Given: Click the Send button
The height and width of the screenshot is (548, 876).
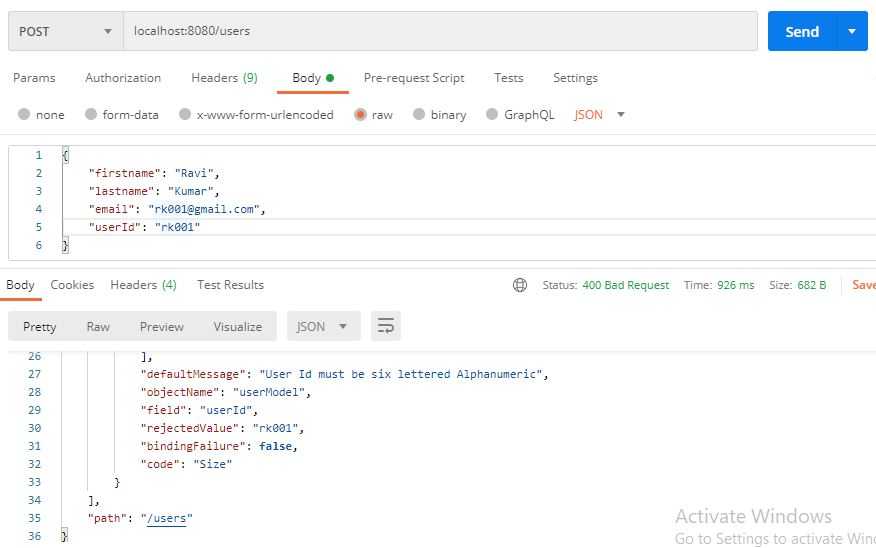Looking at the screenshot, I should coord(802,31).
